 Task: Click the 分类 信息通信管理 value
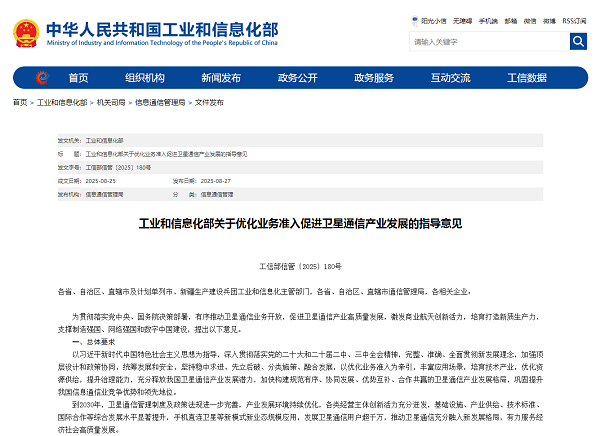(217, 194)
